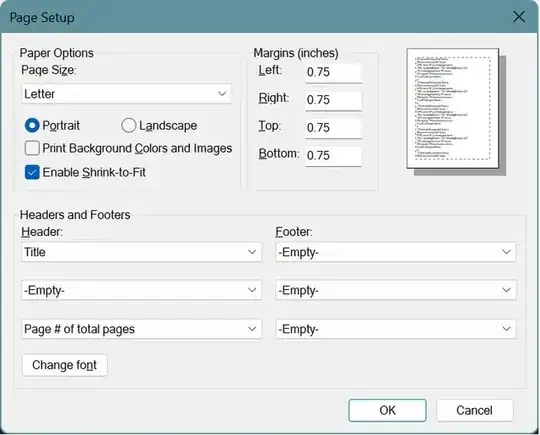Open the second Header dropdown set to -Empty-
The image size is (540, 435).
tap(141, 290)
